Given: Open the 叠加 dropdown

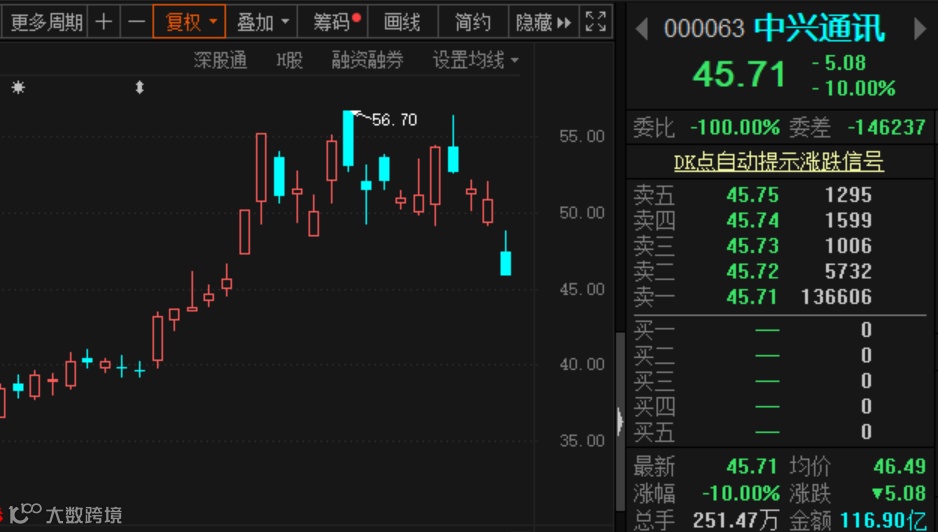Looking at the screenshot, I should (x=262, y=22).
